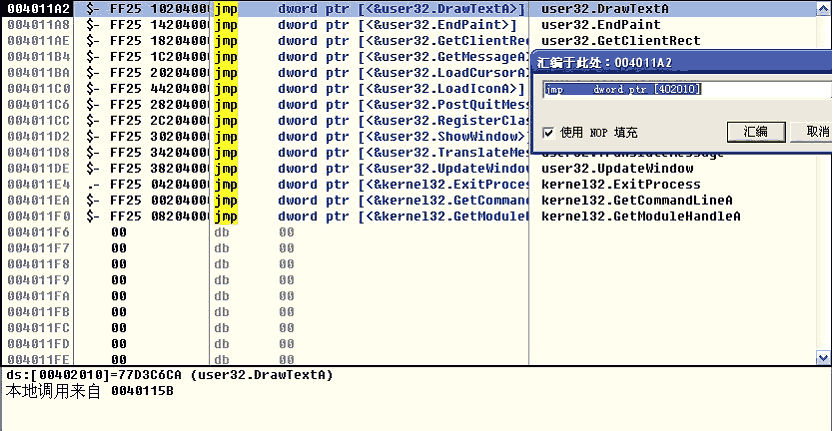The height and width of the screenshot is (431, 833).
Task: Click the assemble instruction input field
Action: pyautogui.click(x=685, y=89)
